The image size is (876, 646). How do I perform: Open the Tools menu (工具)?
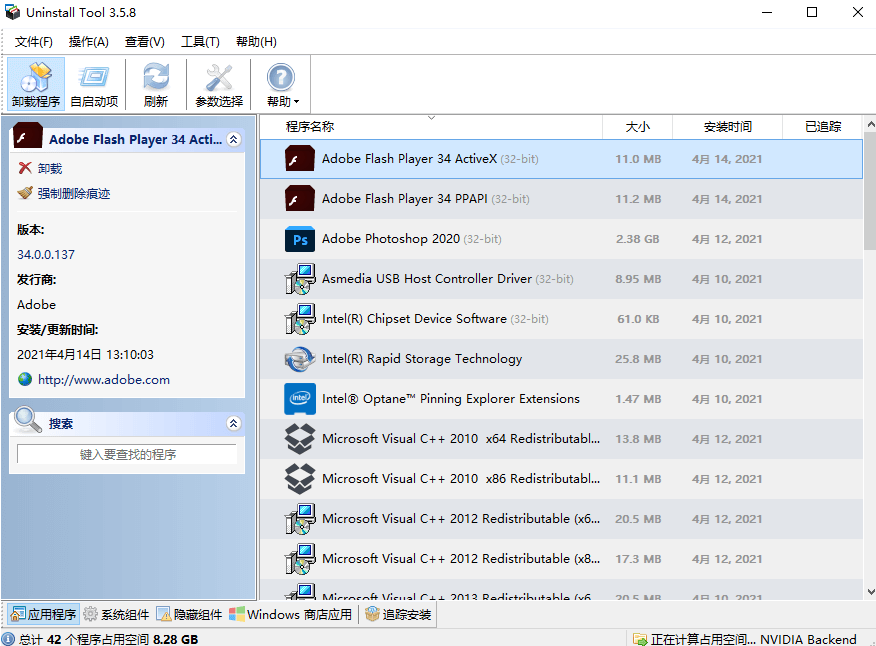pos(199,41)
